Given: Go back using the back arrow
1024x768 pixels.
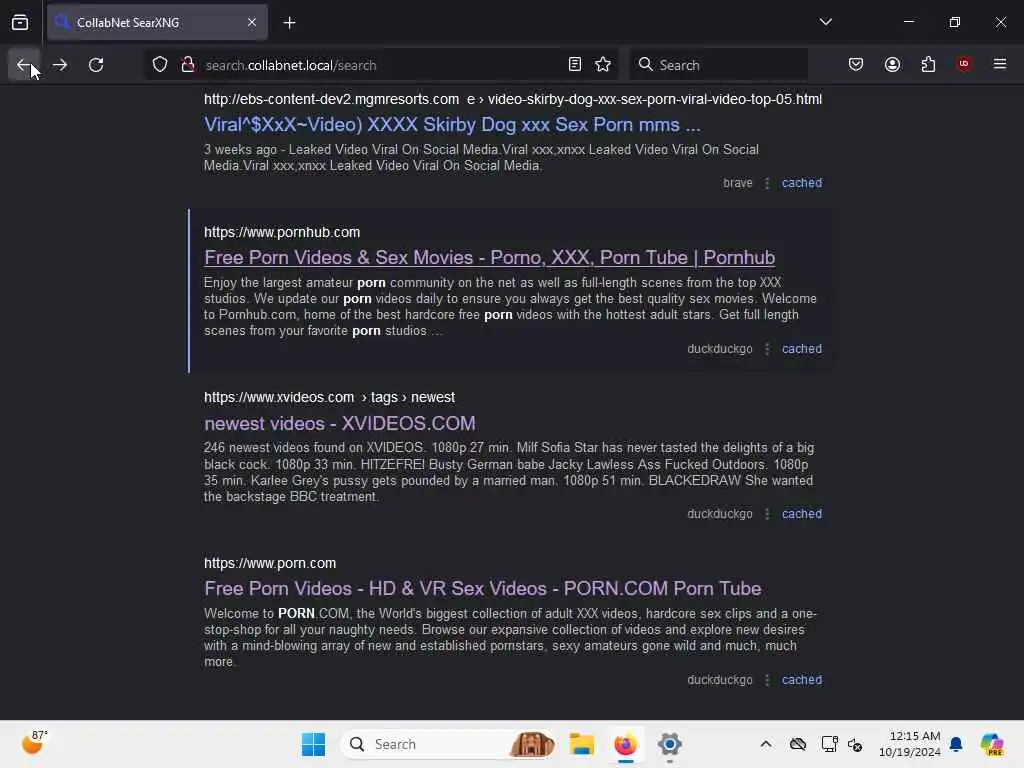Looking at the screenshot, I should click(x=24, y=65).
